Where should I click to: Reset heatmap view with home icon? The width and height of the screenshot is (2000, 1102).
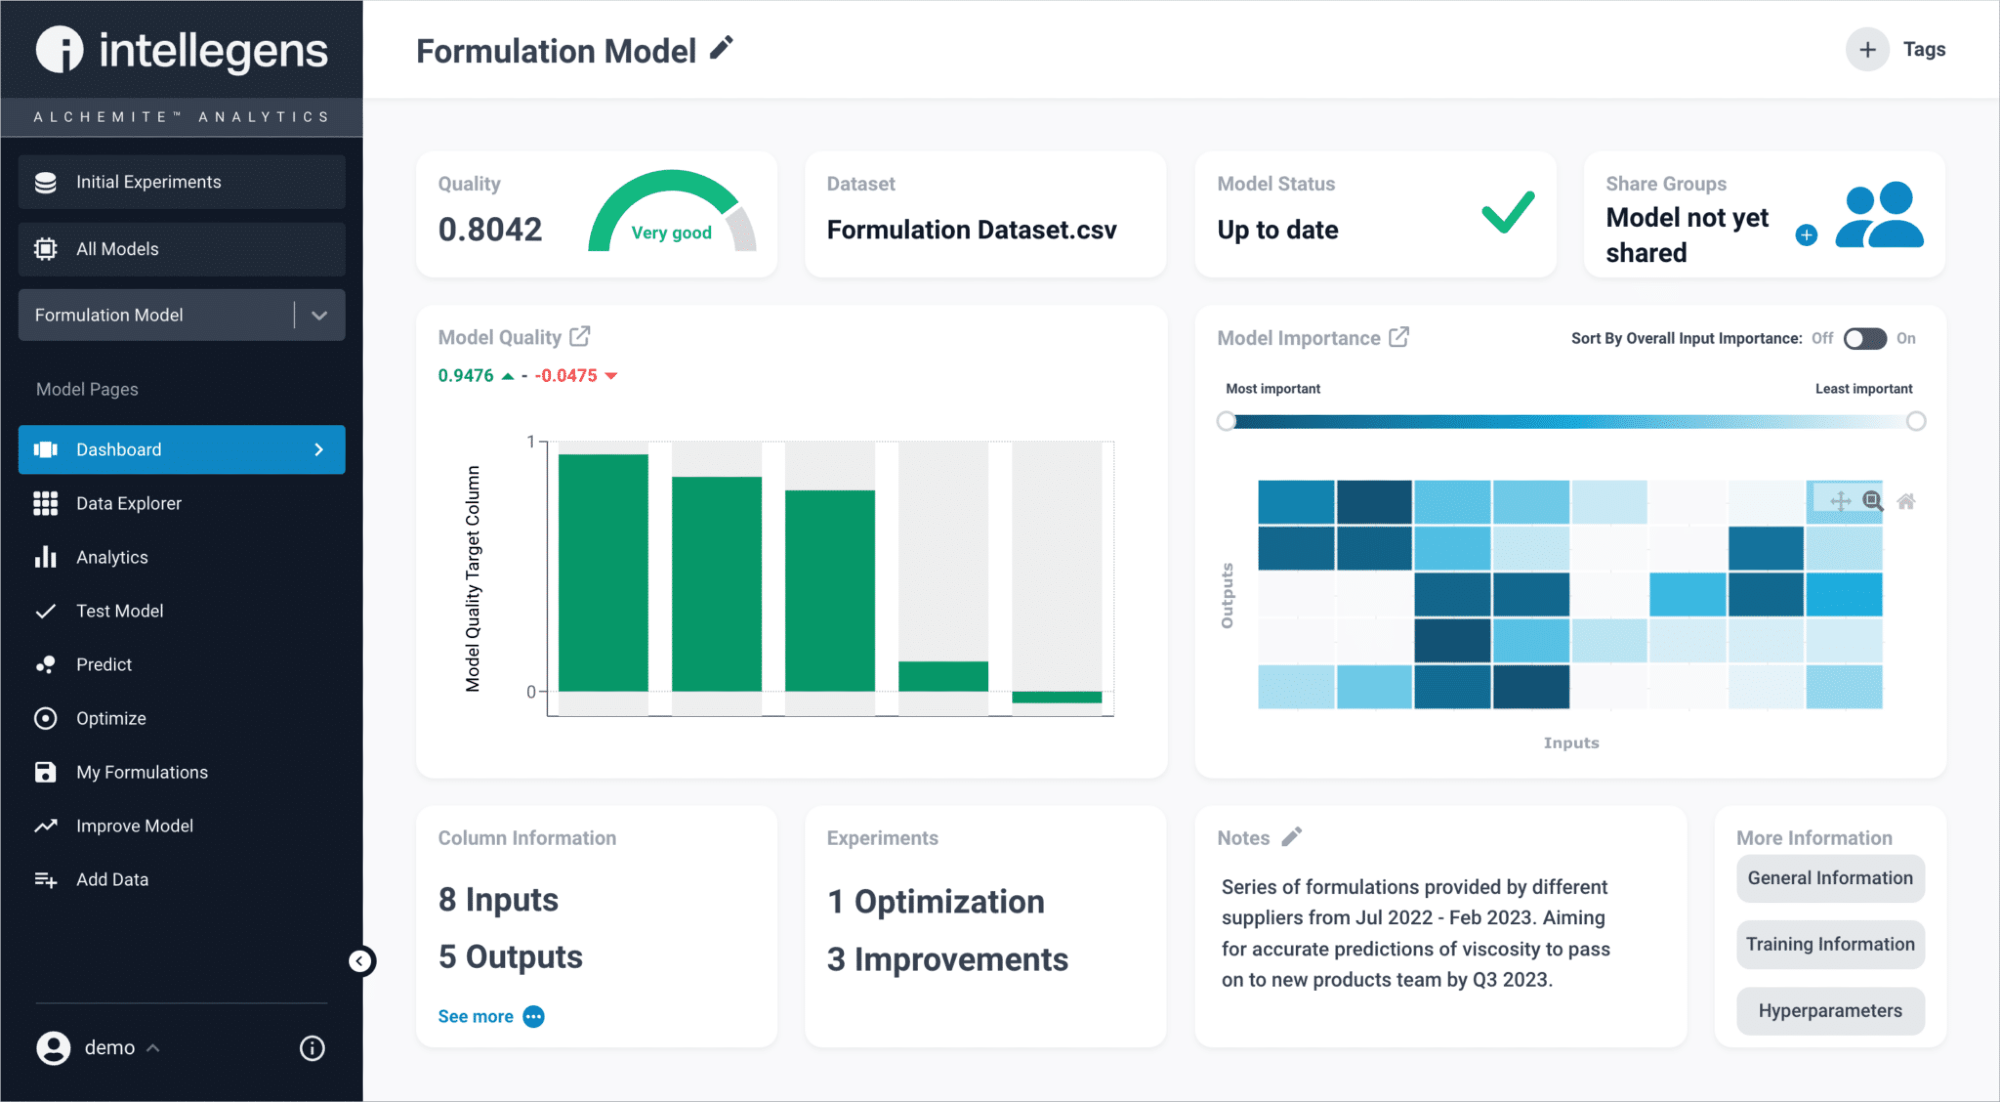1906,501
